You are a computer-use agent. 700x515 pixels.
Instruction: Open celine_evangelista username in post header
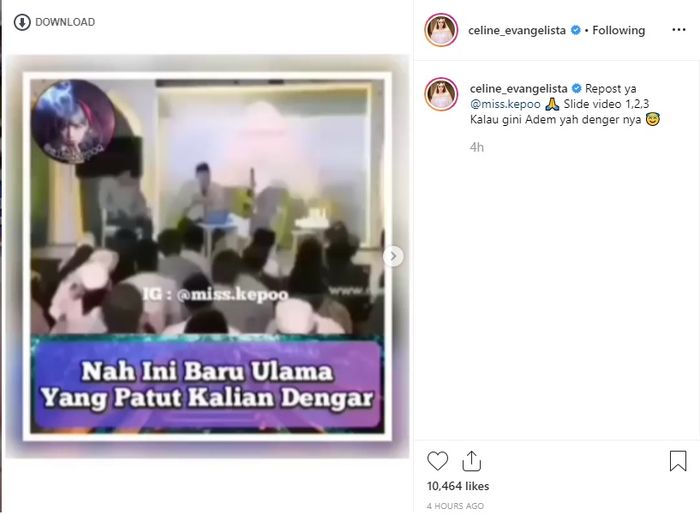pos(517,30)
